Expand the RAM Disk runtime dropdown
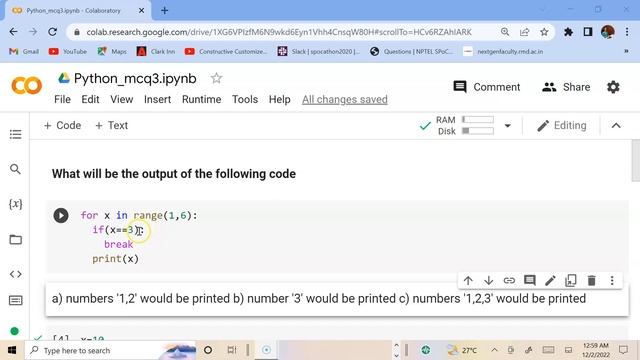This screenshot has height=360, width=640. click(x=507, y=126)
